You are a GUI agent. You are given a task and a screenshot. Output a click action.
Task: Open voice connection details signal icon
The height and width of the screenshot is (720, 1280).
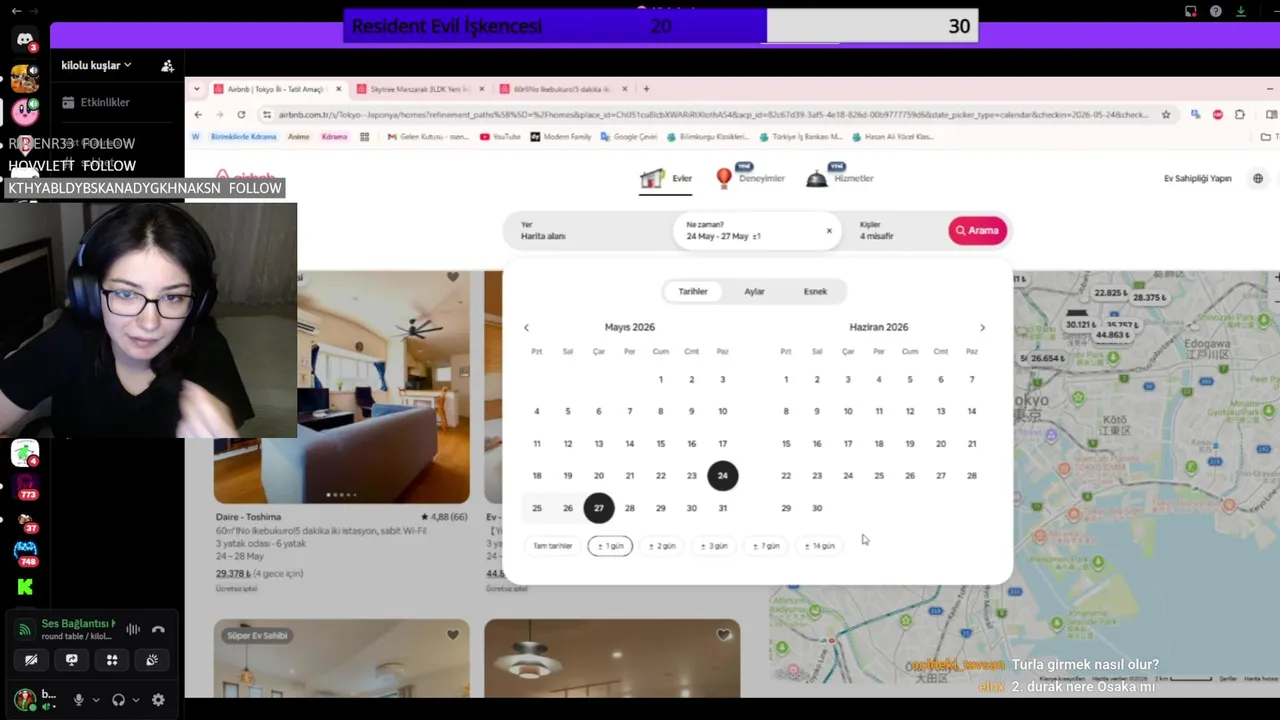pyautogui.click(x=25, y=630)
